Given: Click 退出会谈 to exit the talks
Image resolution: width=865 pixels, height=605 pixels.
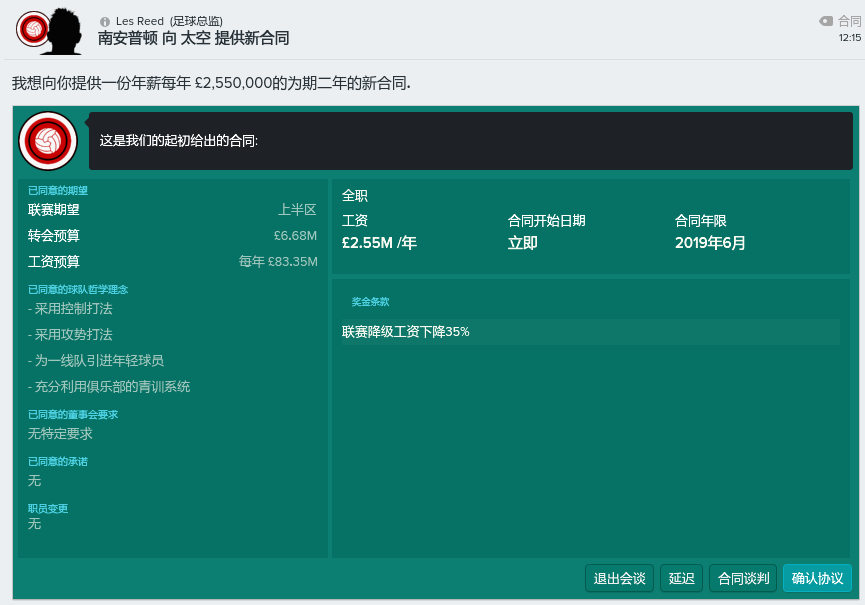Looking at the screenshot, I should 619,578.
